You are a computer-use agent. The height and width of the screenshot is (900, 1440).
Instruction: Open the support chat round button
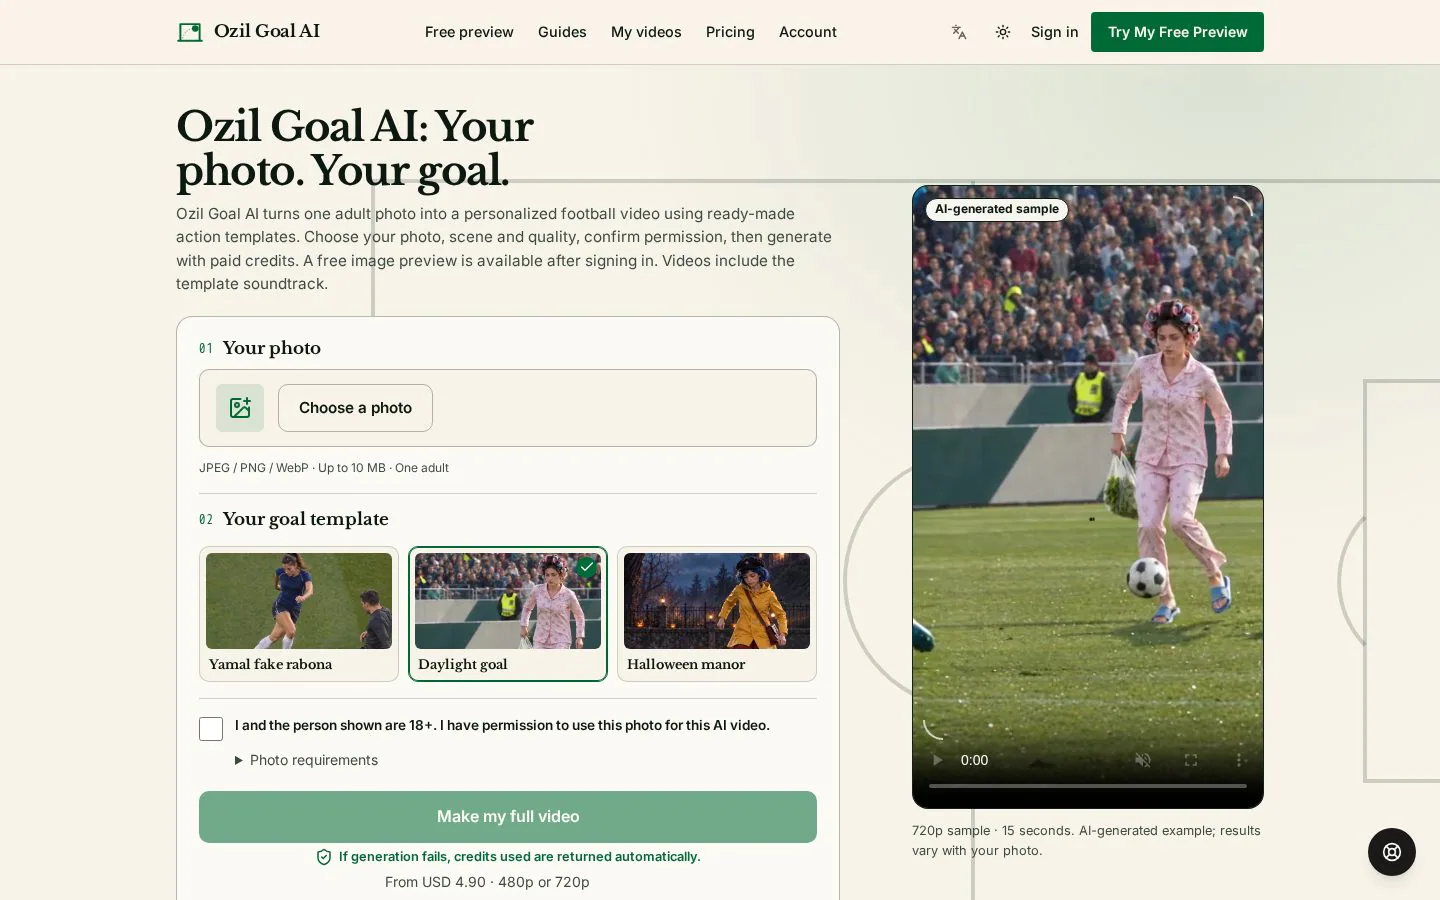click(1392, 852)
